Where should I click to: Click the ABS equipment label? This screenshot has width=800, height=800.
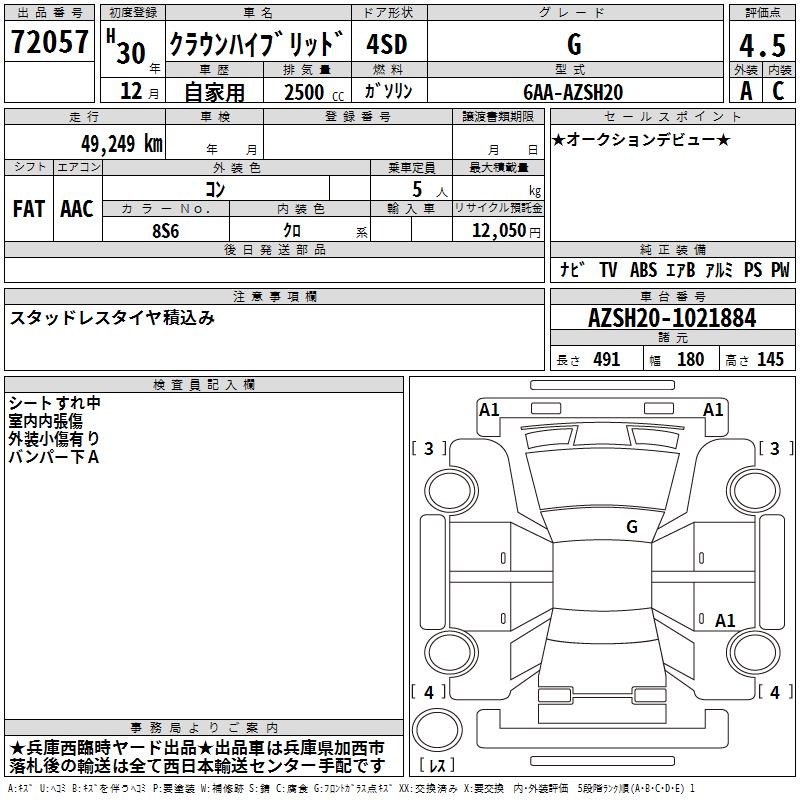[643, 269]
